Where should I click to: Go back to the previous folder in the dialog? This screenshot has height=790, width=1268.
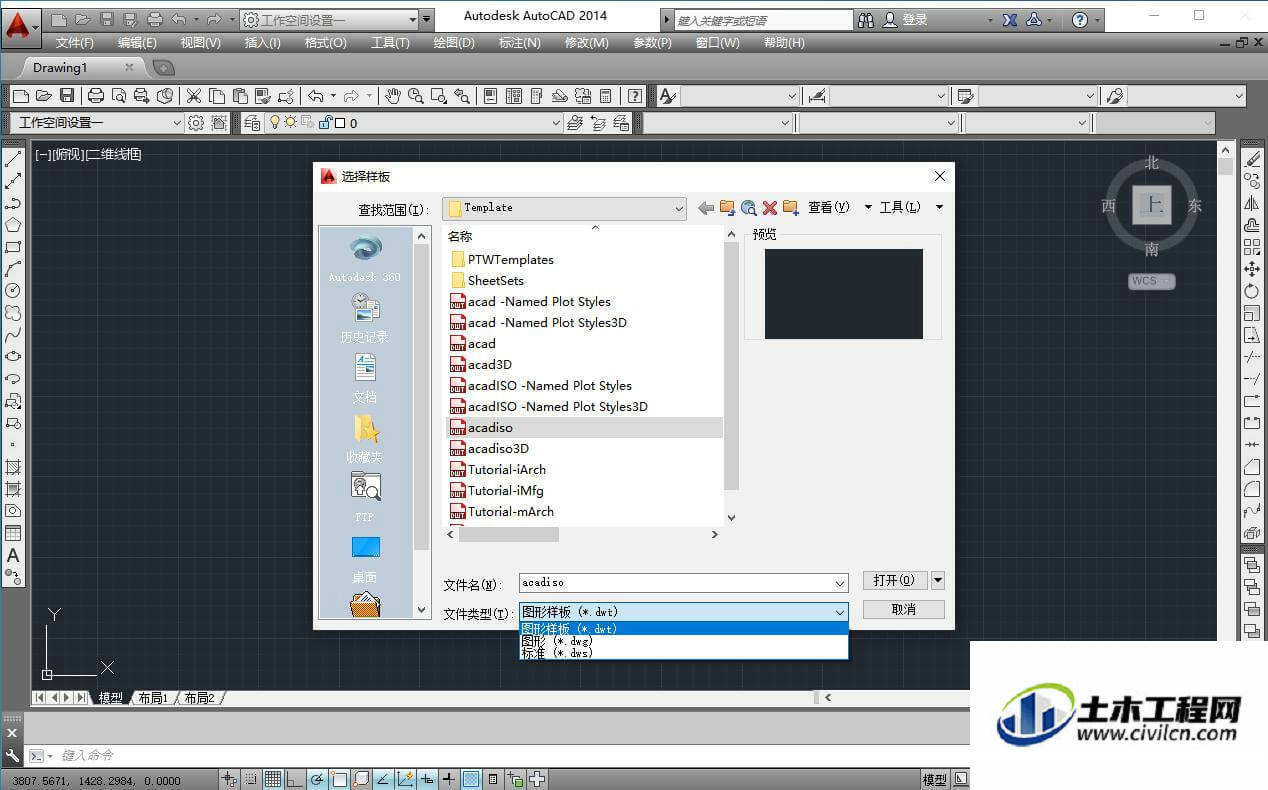click(x=706, y=207)
